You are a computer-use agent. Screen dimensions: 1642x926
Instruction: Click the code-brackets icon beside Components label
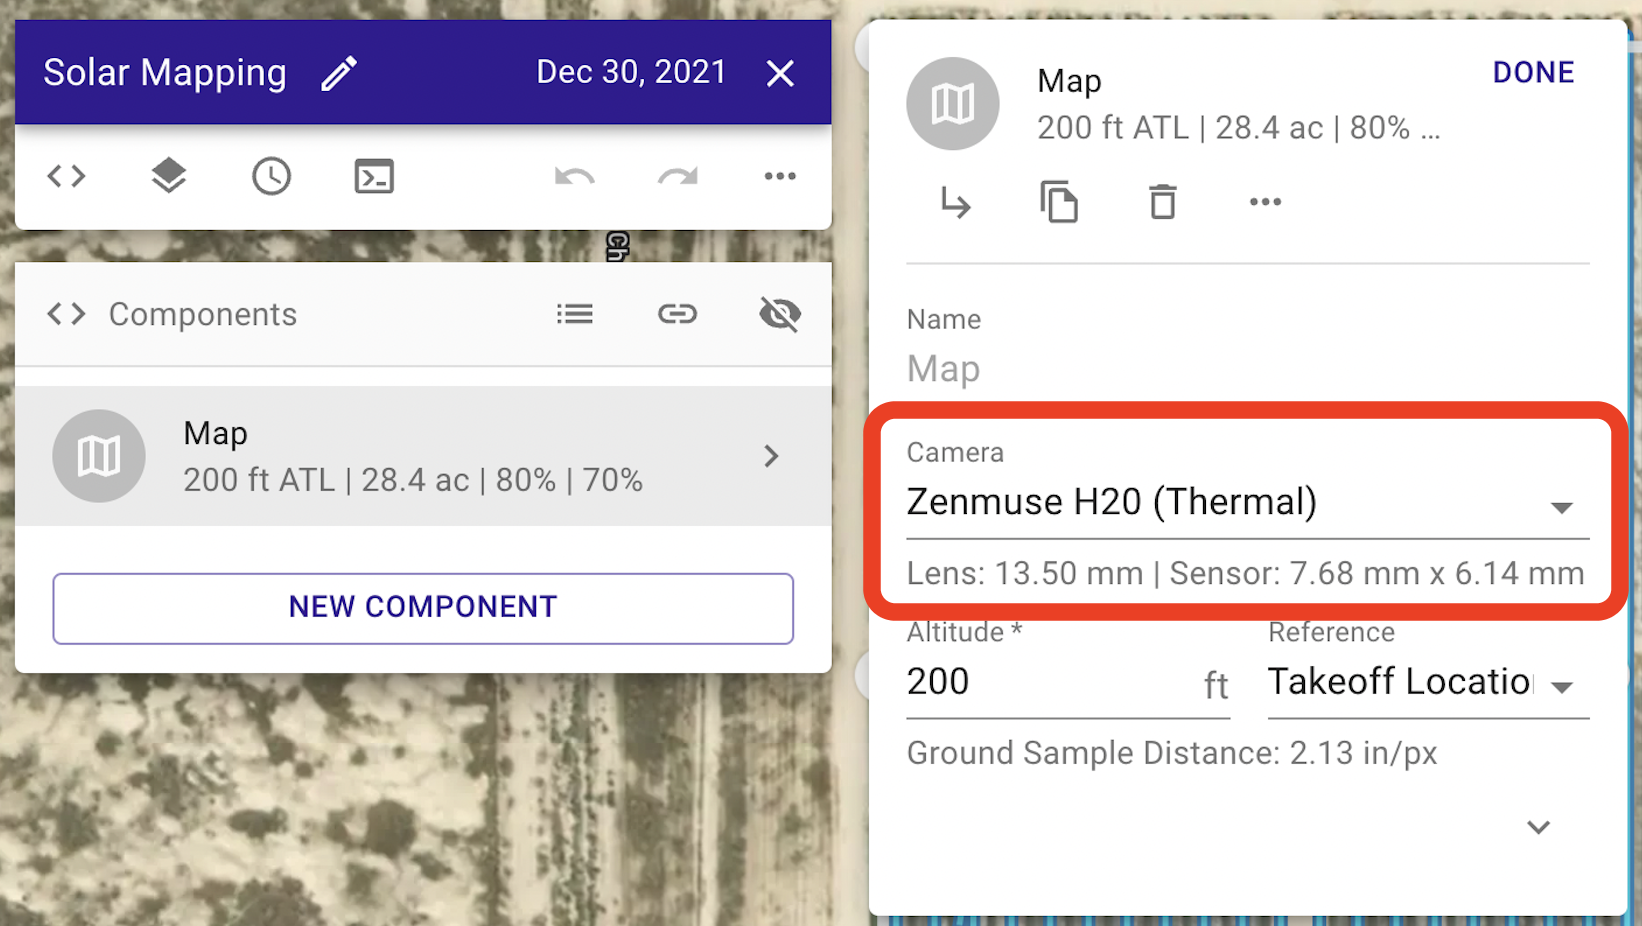[x=67, y=314]
